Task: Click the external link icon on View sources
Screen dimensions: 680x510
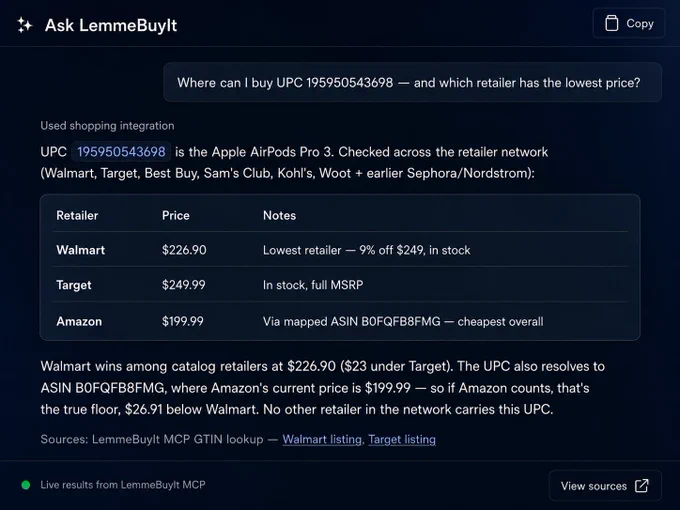Action: click(x=641, y=486)
